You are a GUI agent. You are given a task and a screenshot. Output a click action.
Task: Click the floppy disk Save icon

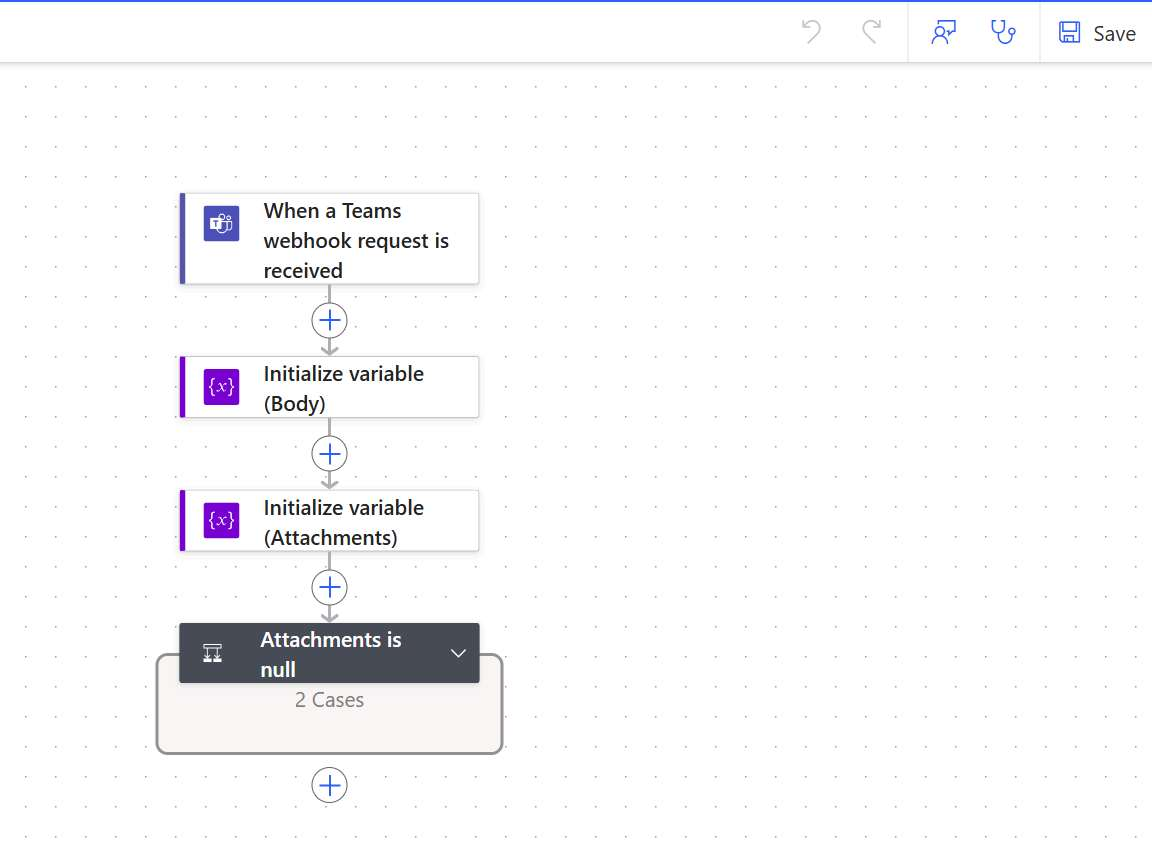coord(1069,32)
